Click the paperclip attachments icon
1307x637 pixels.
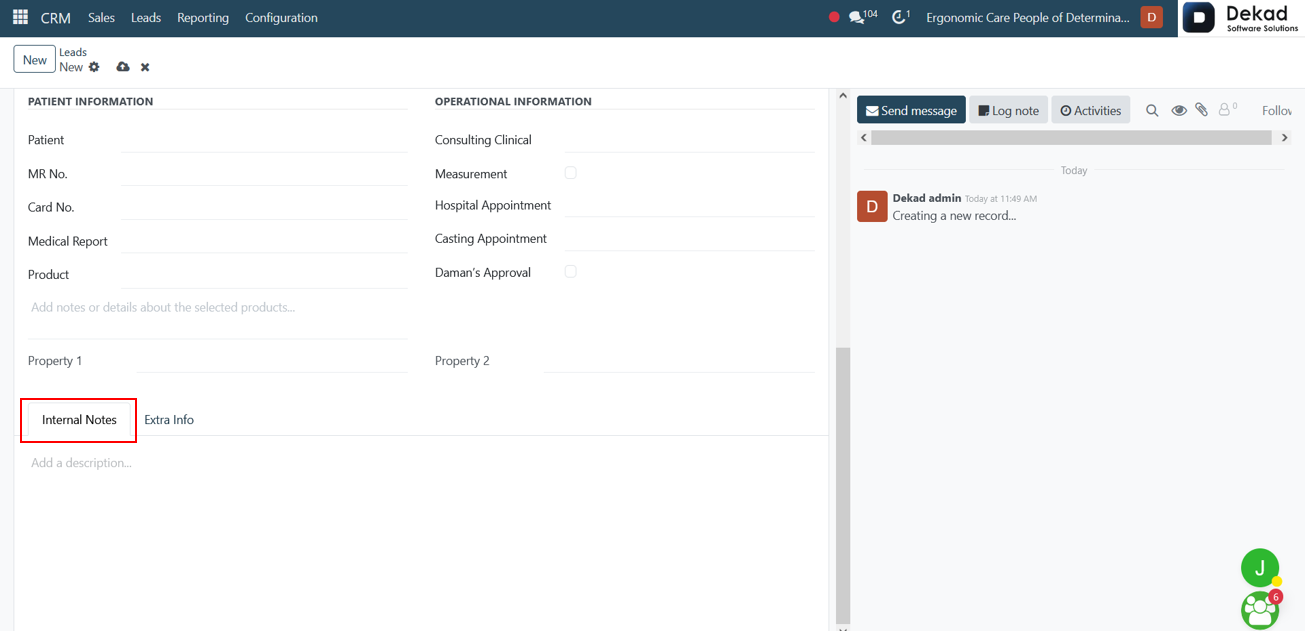pyautogui.click(x=1201, y=110)
